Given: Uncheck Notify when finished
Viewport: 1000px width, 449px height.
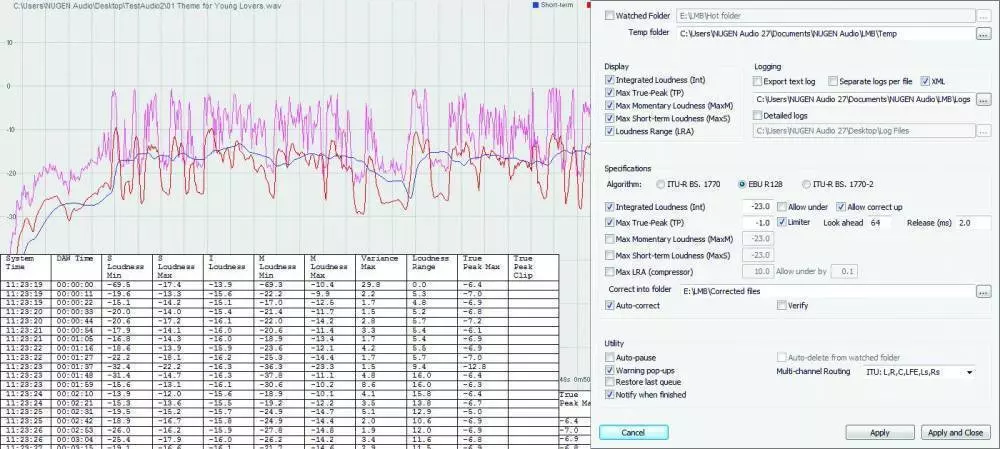Looking at the screenshot, I should [x=610, y=395].
